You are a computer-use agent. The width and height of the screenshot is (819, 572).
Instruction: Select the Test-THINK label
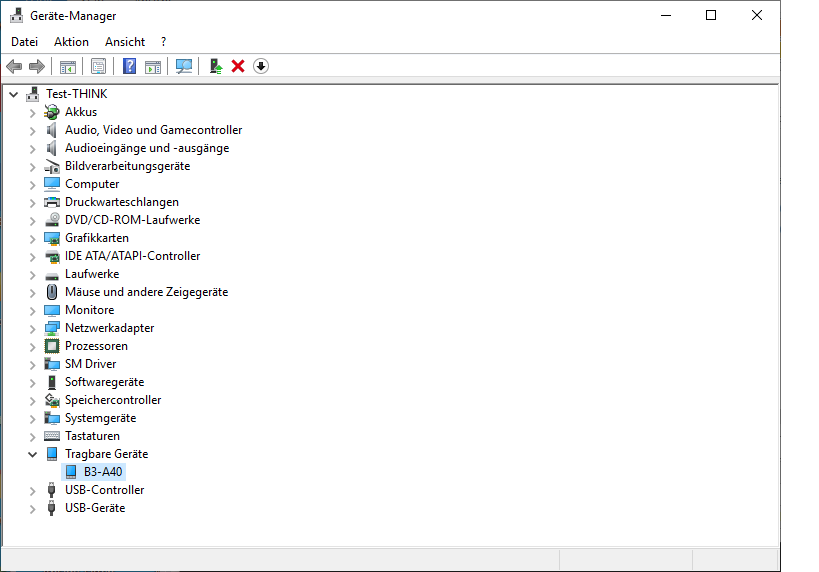coord(76,94)
